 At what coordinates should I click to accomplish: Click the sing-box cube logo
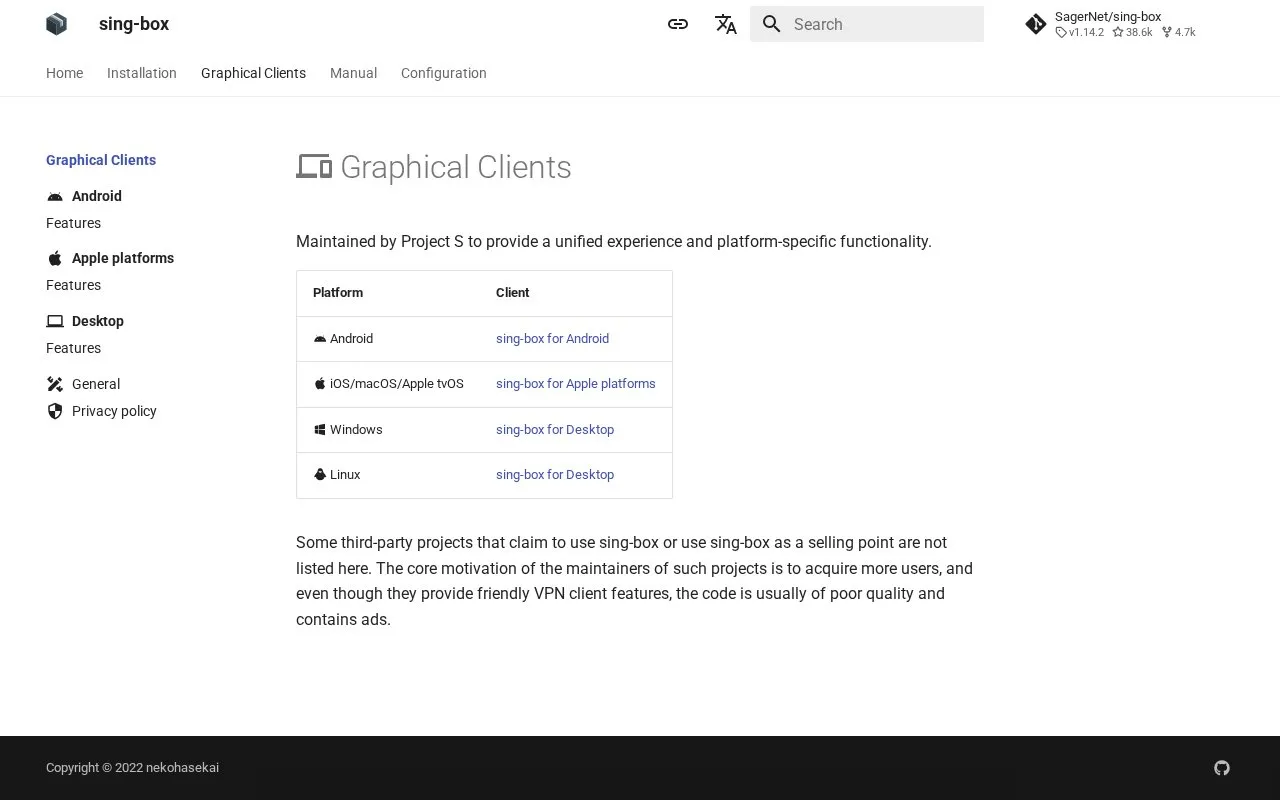(x=57, y=24)
